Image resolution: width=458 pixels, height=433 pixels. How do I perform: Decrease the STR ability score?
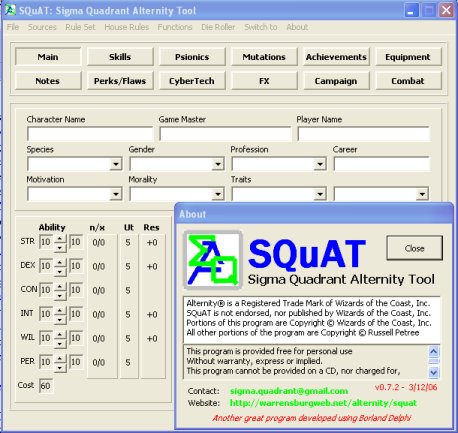click(x=60, y=247)
